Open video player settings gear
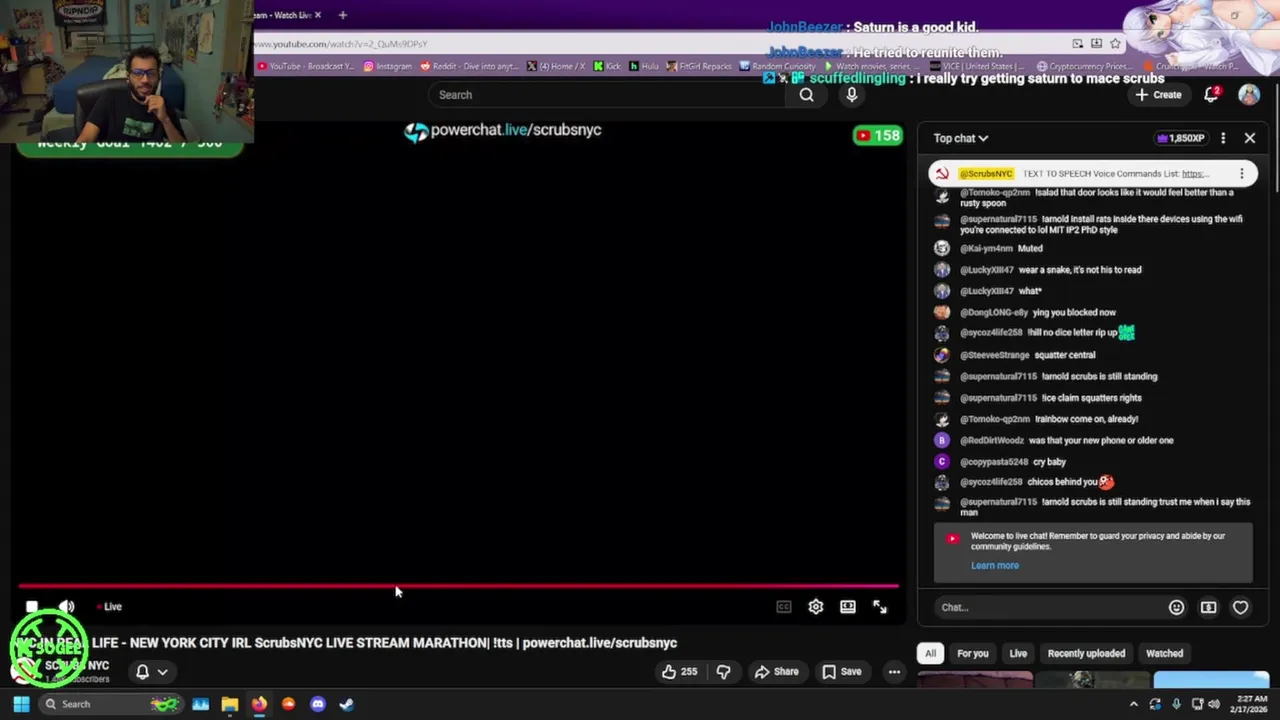Screen dimensions: 1280x720 point(816,607)
